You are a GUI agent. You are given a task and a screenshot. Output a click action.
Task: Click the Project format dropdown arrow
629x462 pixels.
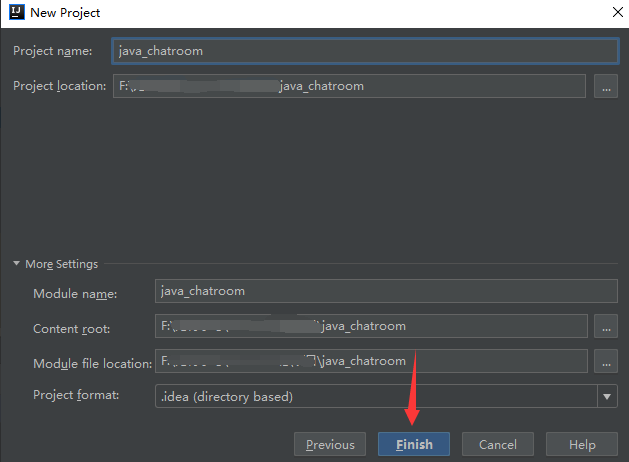point(607,396)
